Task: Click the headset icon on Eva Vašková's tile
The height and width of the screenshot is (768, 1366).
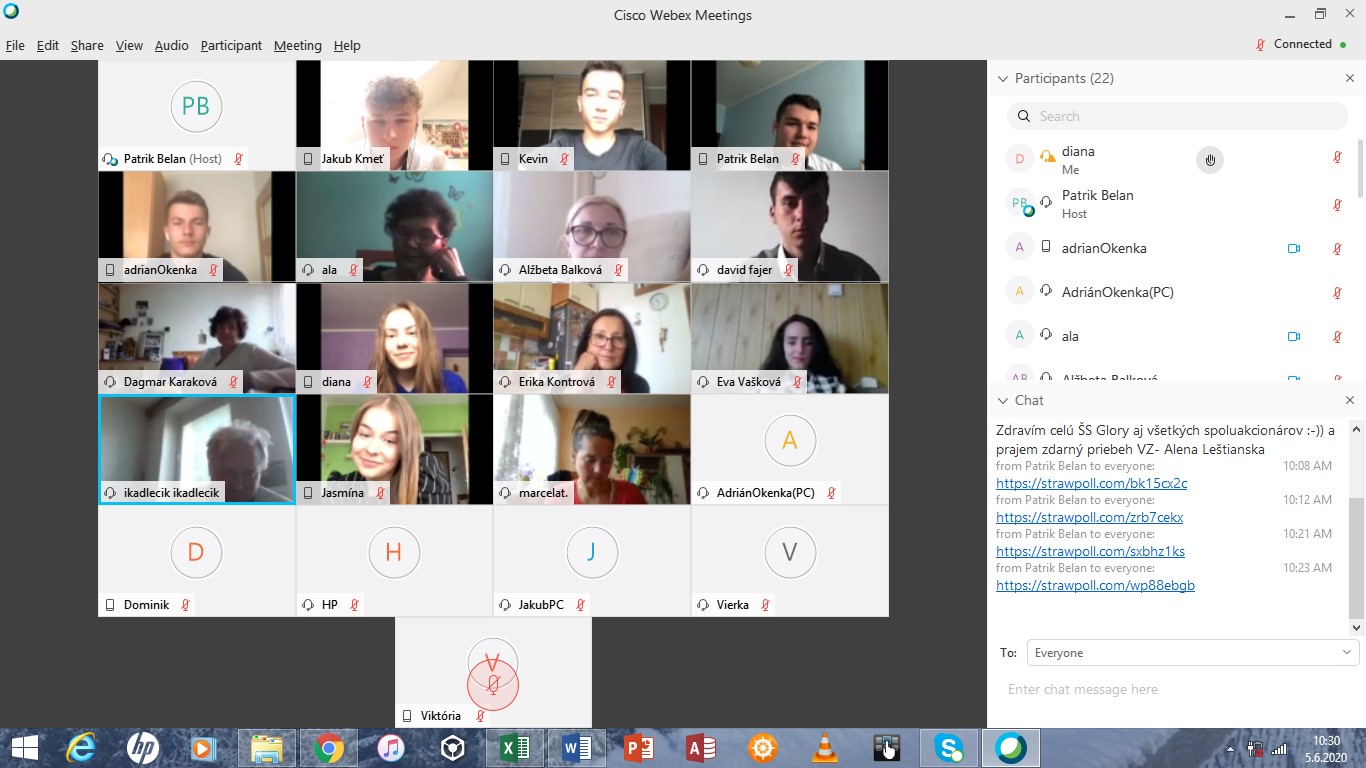Action: [705, 382]
